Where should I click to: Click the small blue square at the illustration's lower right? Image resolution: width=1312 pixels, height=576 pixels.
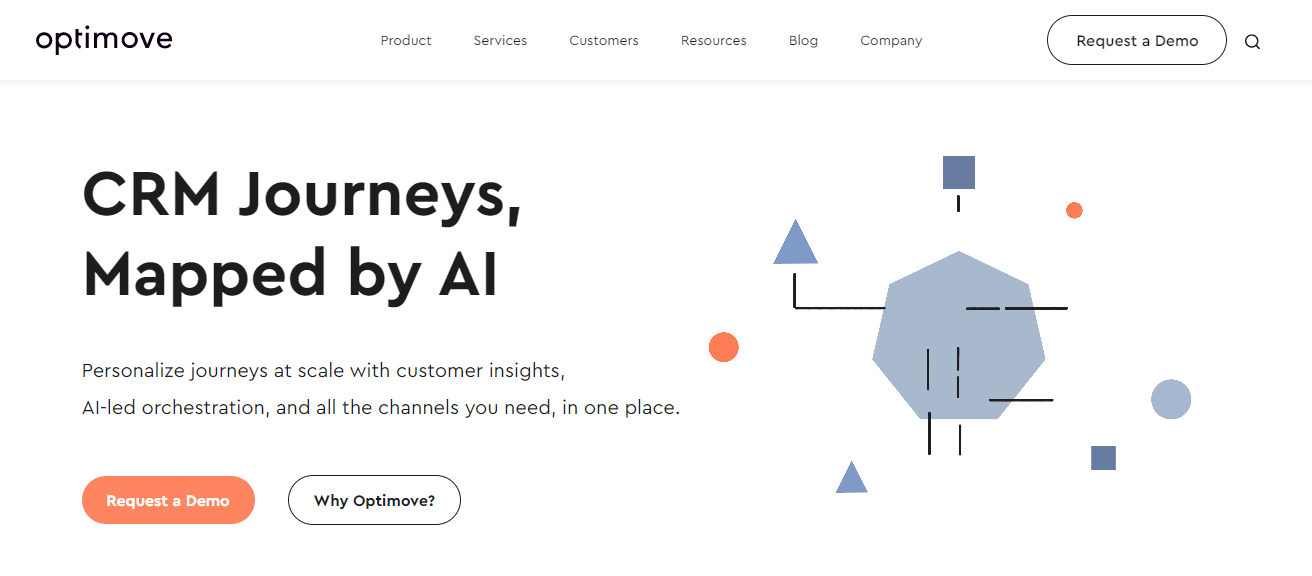pos(1103,458)
